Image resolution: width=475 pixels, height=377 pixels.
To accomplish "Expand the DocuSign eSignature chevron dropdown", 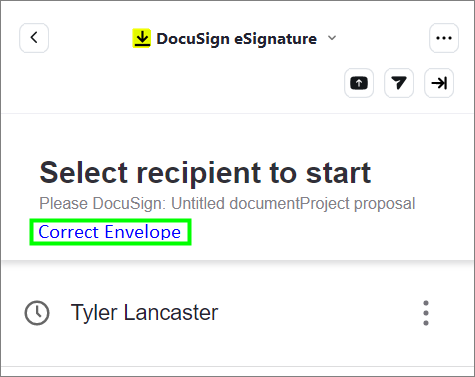I will tap(332, 38).
